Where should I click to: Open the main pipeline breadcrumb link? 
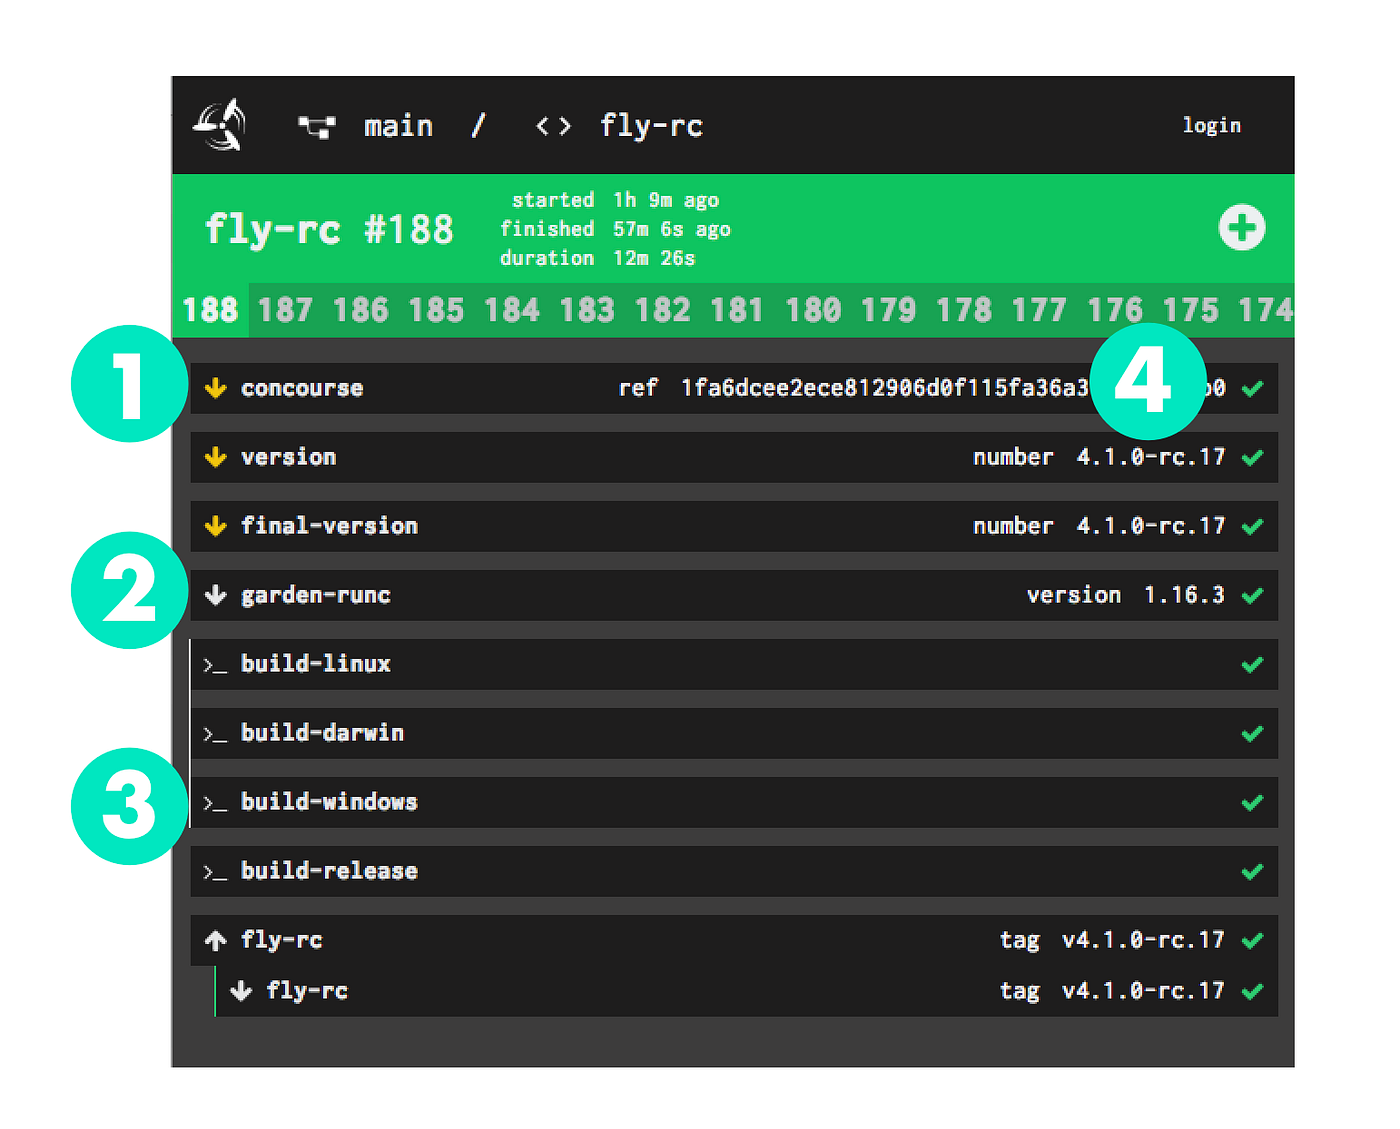click(398, 126)
